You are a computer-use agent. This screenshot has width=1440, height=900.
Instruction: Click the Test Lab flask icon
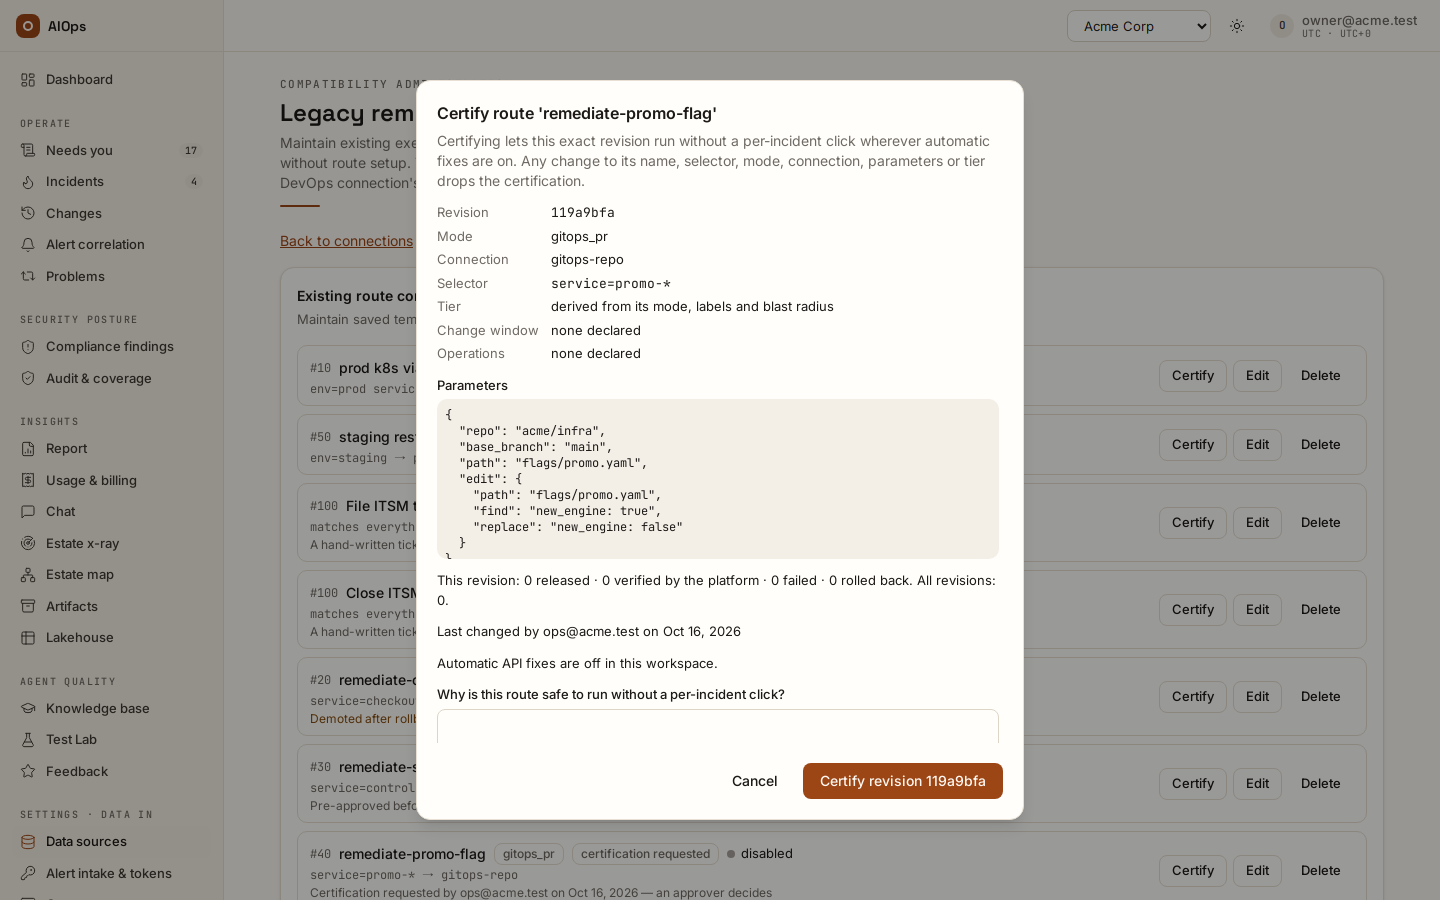click(28, 739)
